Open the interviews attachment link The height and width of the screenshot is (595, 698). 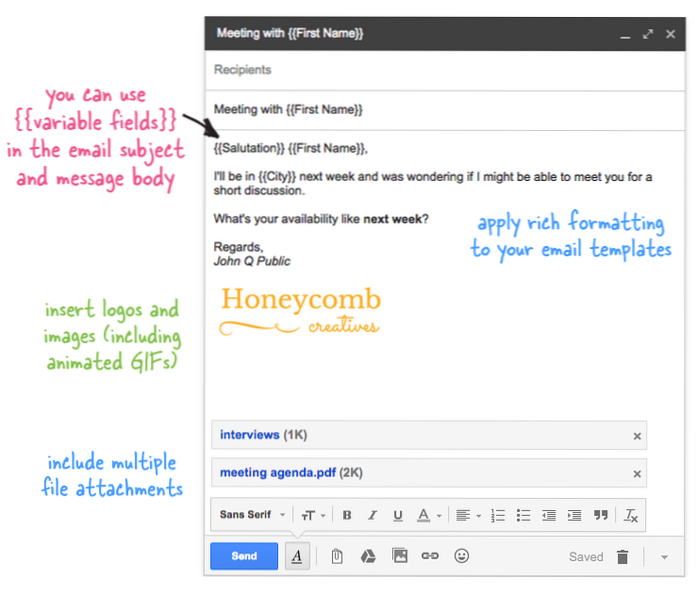point(249,435)
